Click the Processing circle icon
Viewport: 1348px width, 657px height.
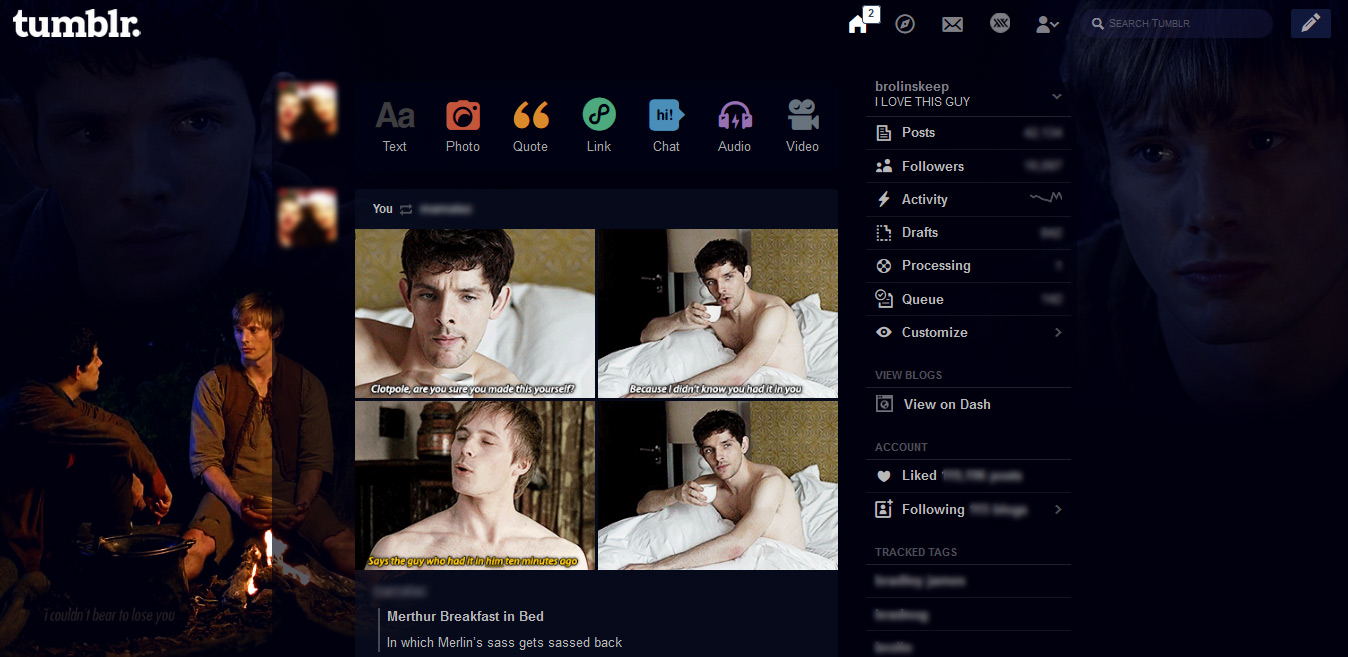coord(884,265)
